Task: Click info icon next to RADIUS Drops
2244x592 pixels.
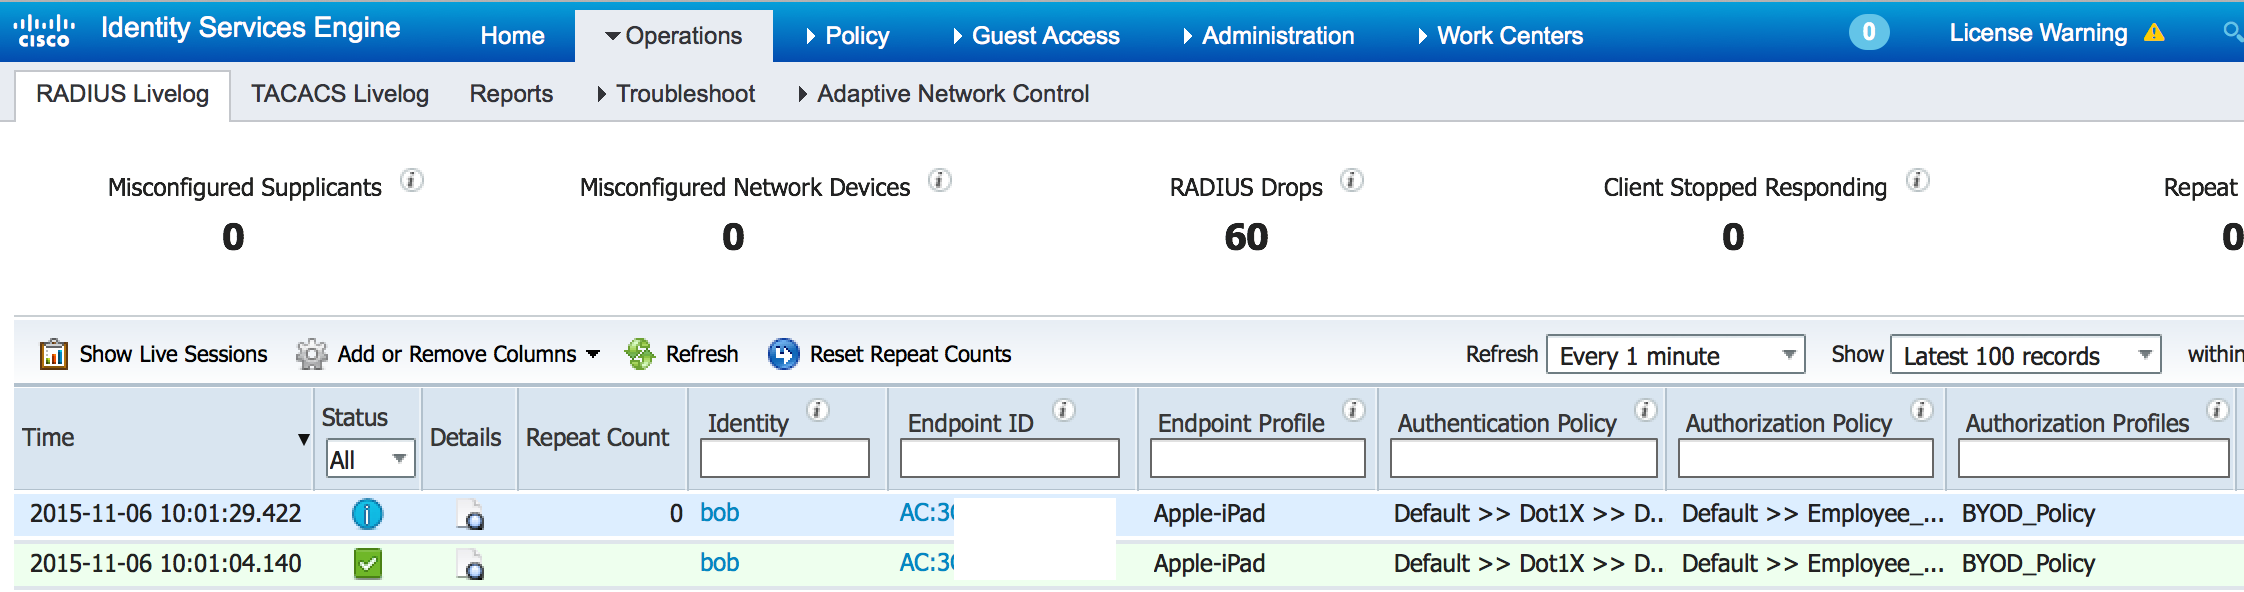Action: coord(1351,181)
